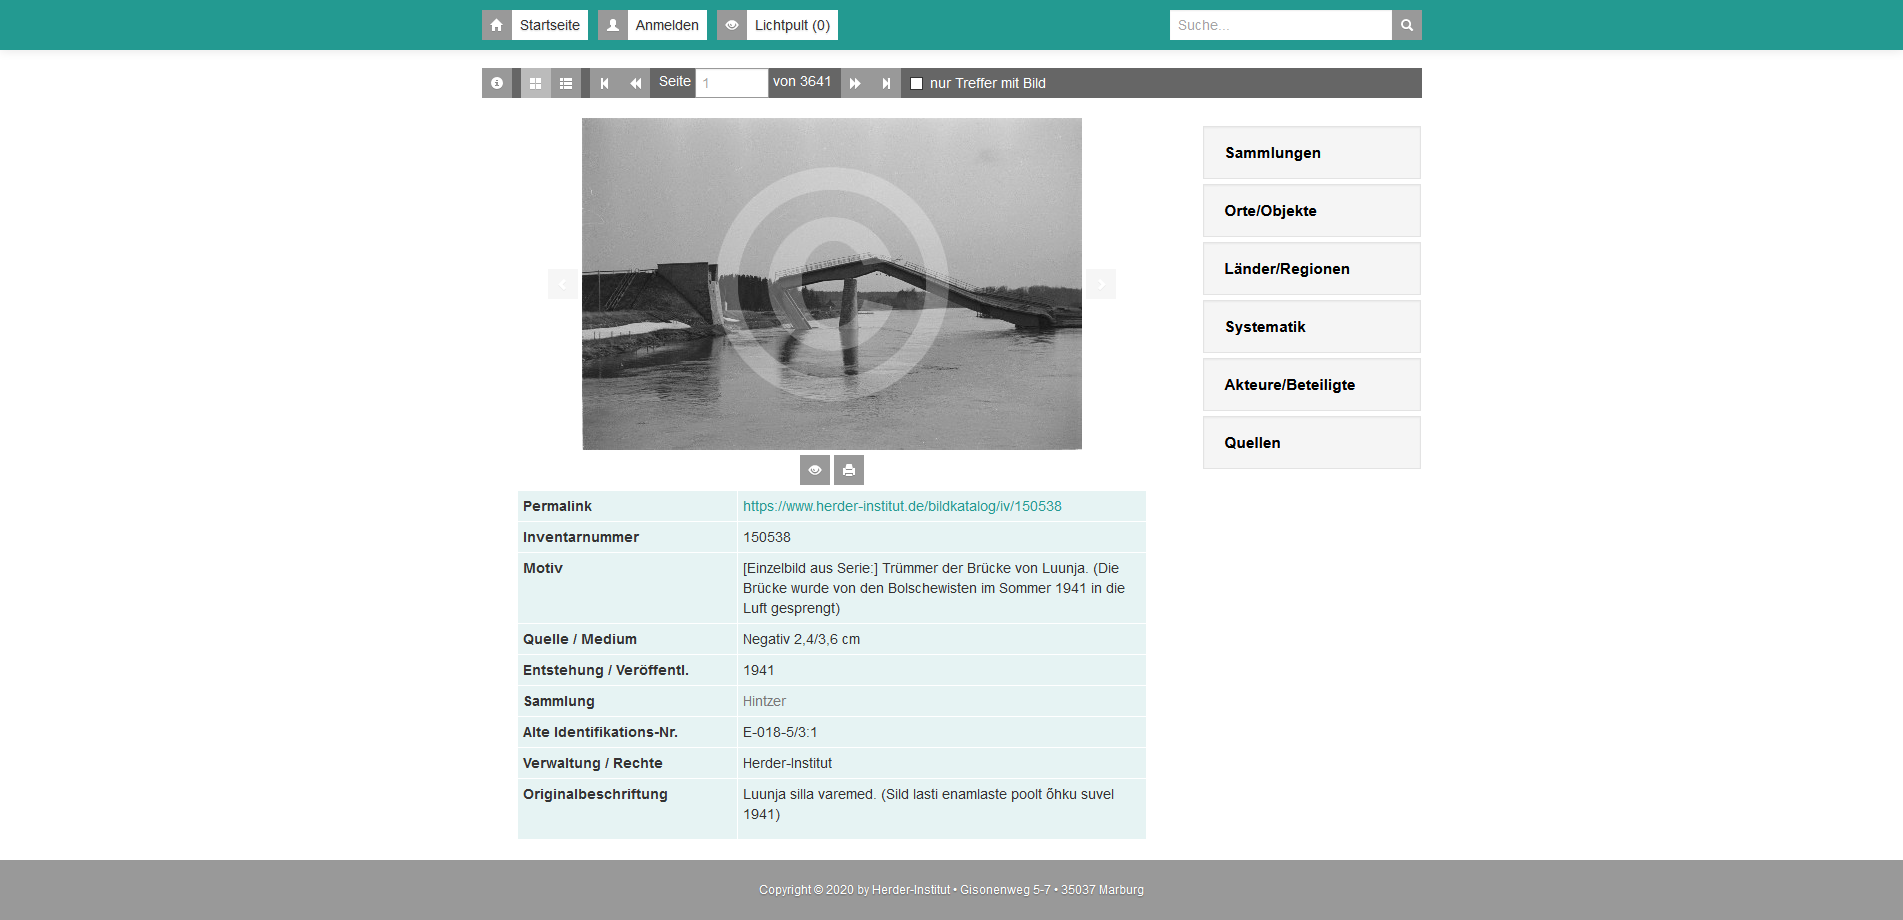The width and height of the screenshot is (1903, 920).
Task: Expand the Sammlungen panel
Action: point(1311,153)
